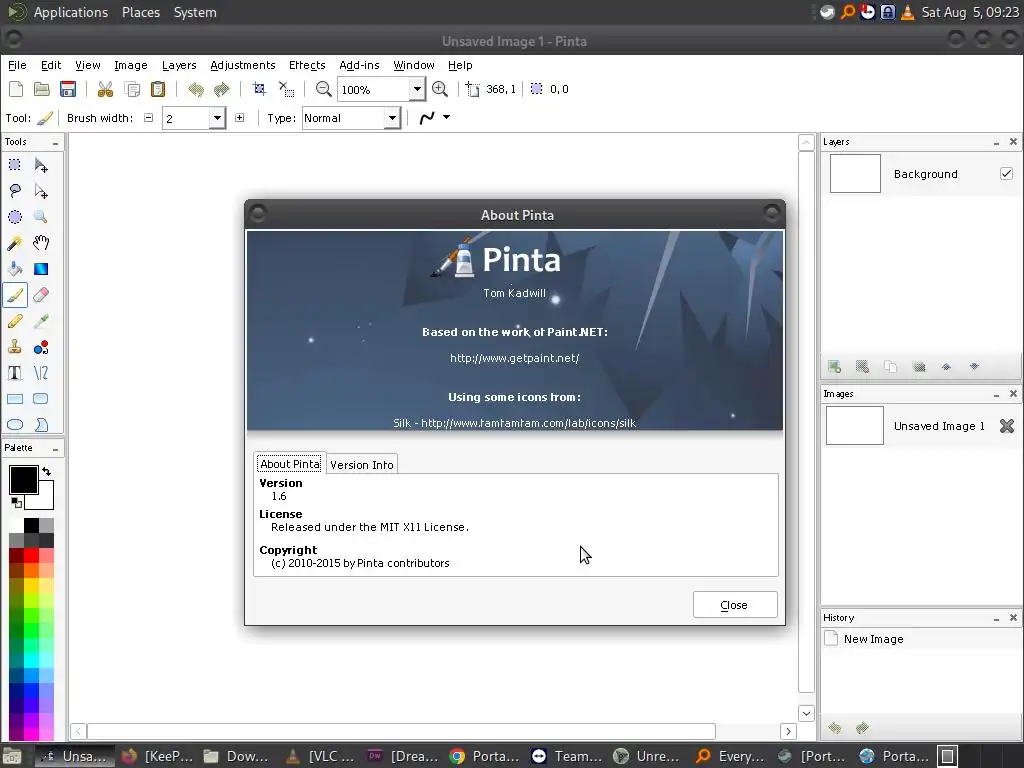Select the About Pinta tab
The height and width of the screenshot is (768, 1024).
point(290,464)
